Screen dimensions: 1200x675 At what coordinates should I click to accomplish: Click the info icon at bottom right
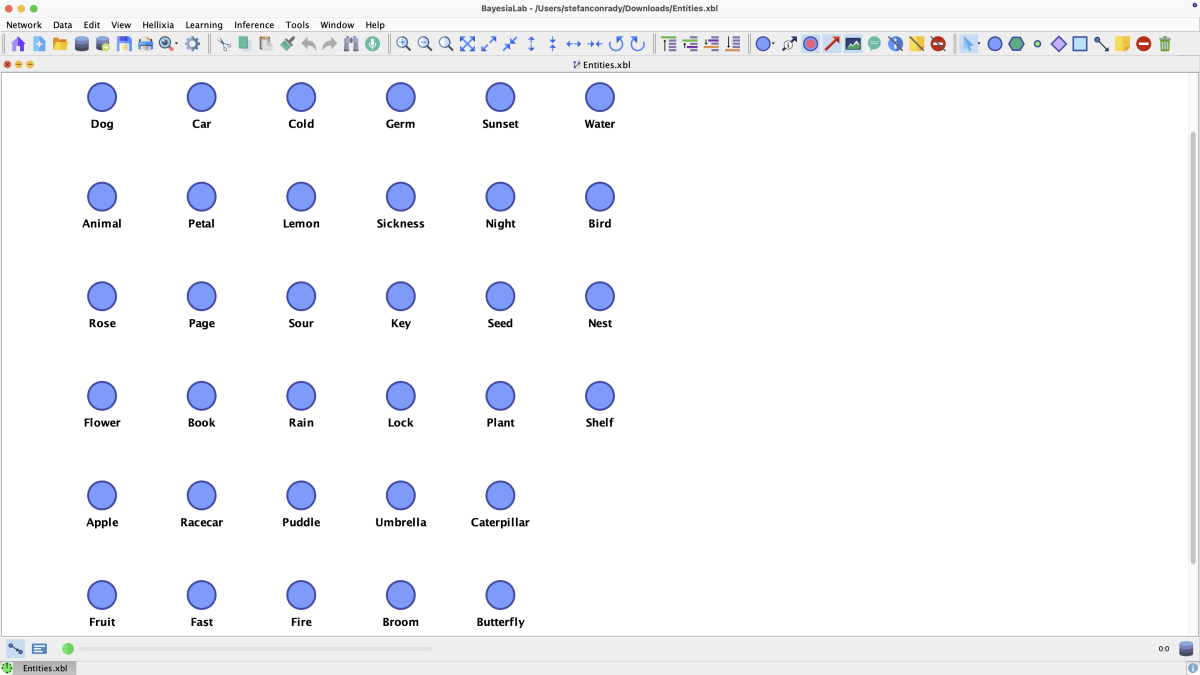[1193, 668]
